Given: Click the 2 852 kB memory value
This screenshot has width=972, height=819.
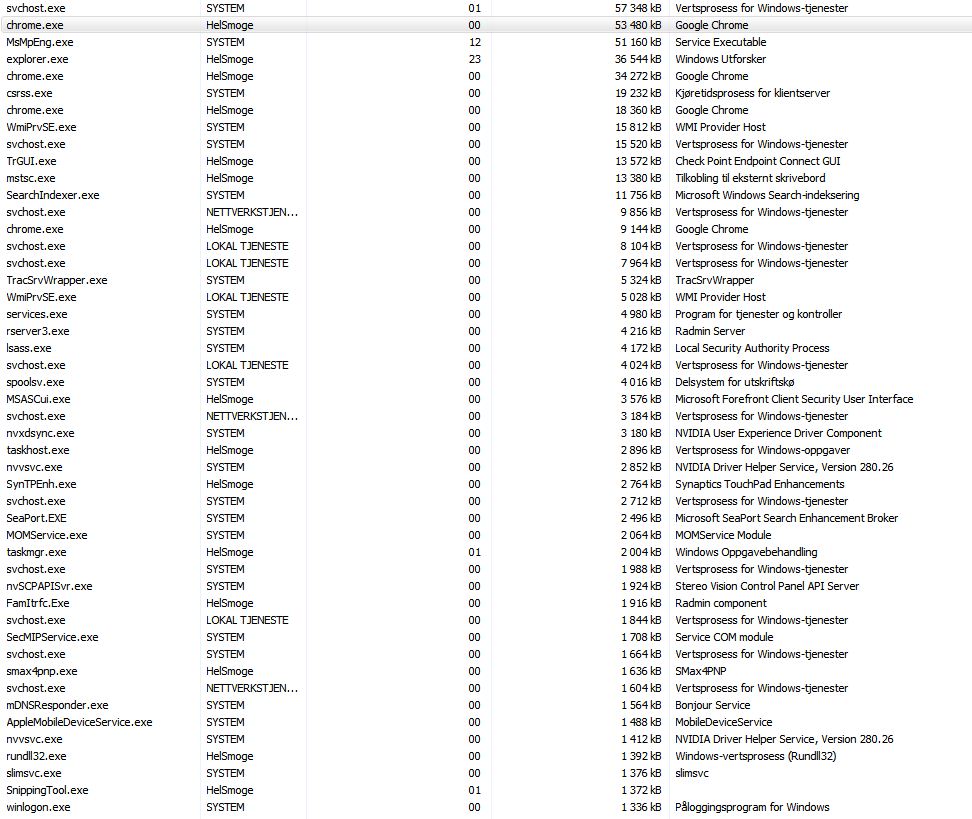Looking at the screenshot, I should click(x=641, y=467).
